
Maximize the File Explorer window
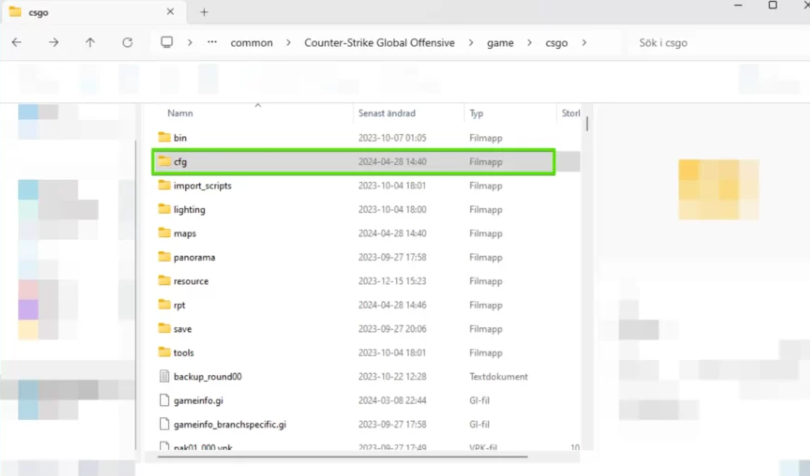773,5
